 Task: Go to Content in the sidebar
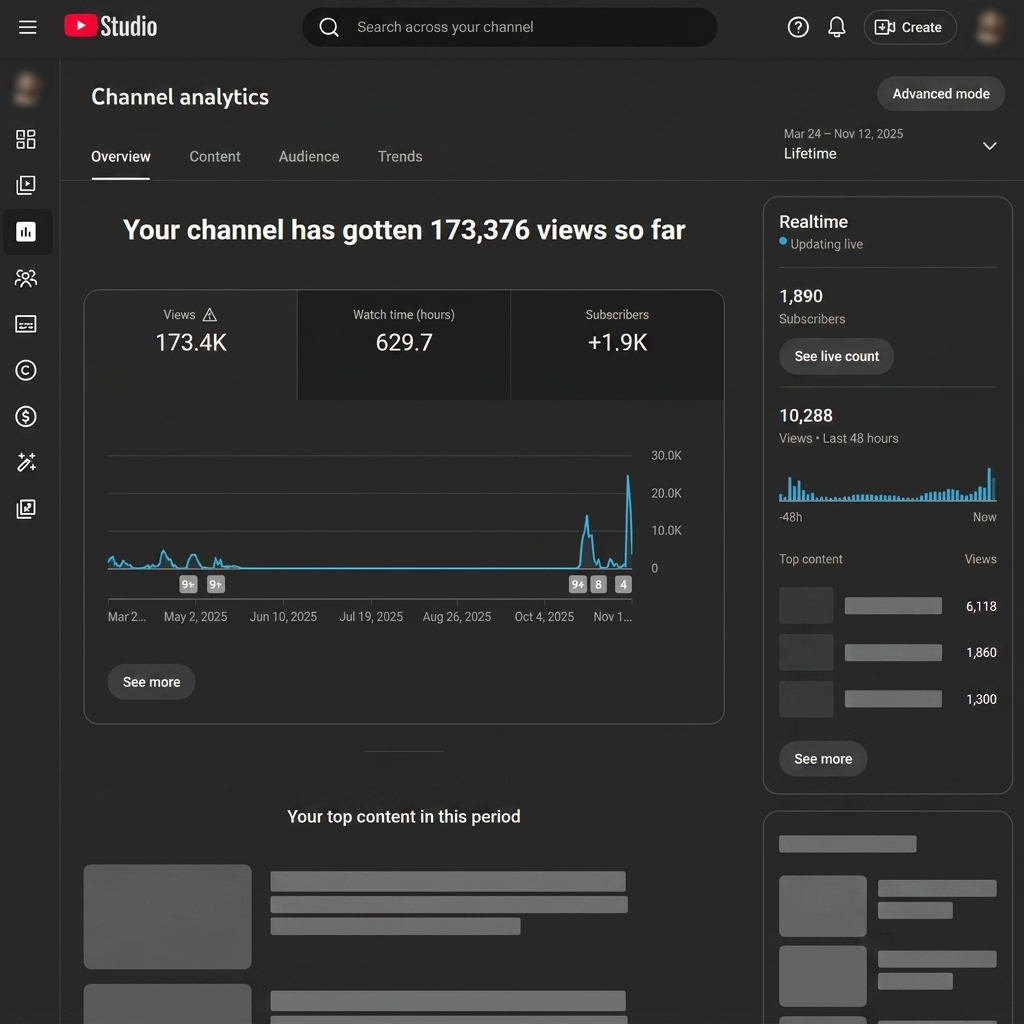(26, 185)
